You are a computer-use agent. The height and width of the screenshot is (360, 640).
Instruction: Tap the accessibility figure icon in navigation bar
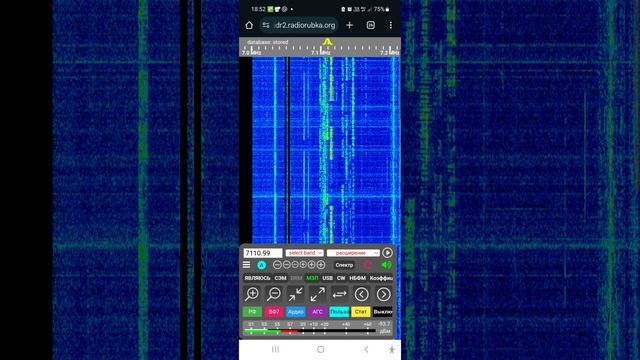click(392, 350)
